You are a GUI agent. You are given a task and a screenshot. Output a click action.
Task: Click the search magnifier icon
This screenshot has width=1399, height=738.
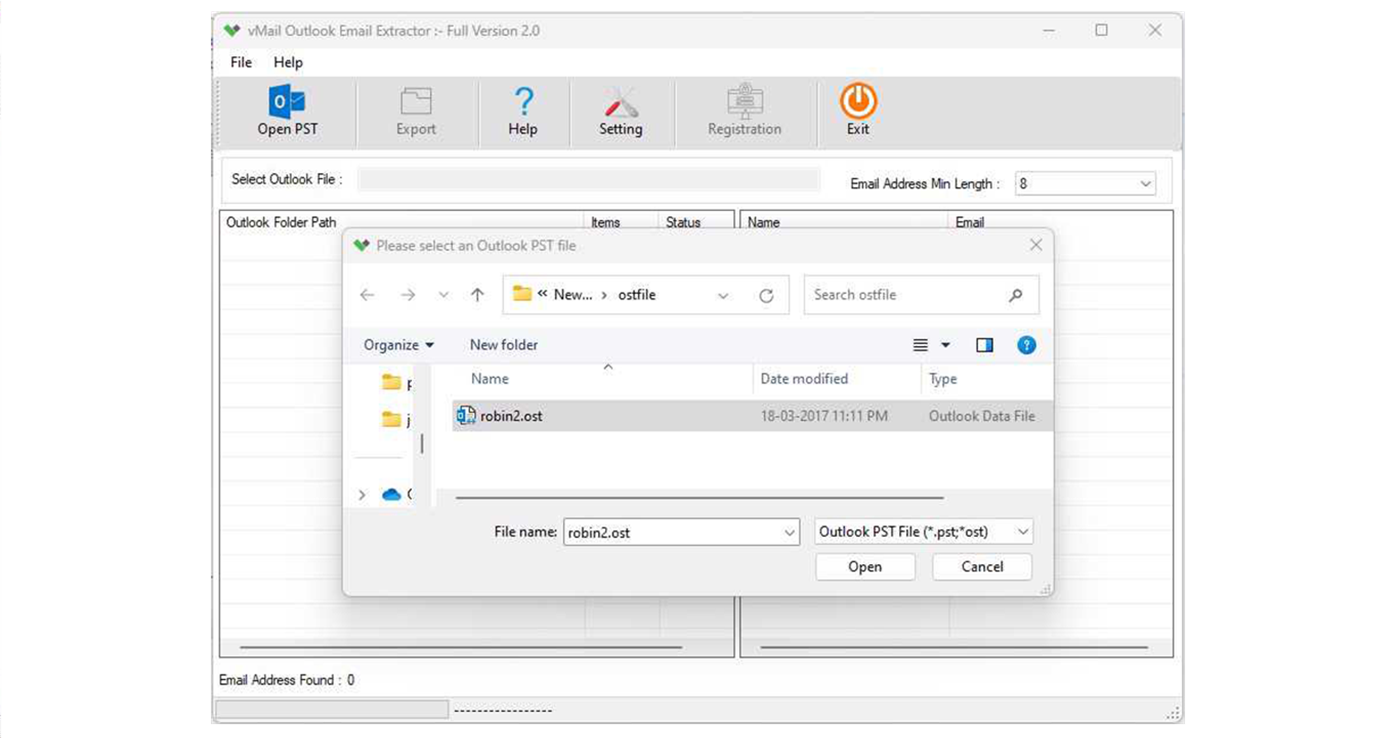tap(1016, 295)
